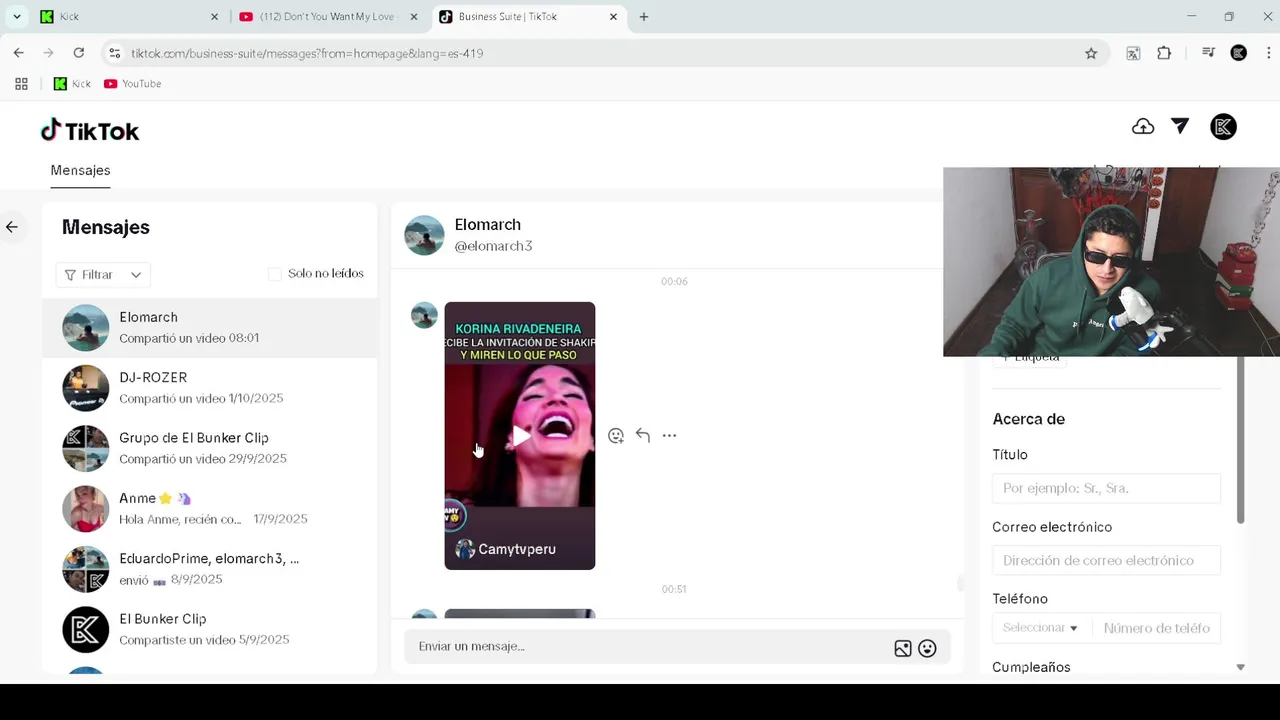This screenshot has width=1280, height=720.
Task: View site information icon in address bar
Action: [x=114, y=53]
